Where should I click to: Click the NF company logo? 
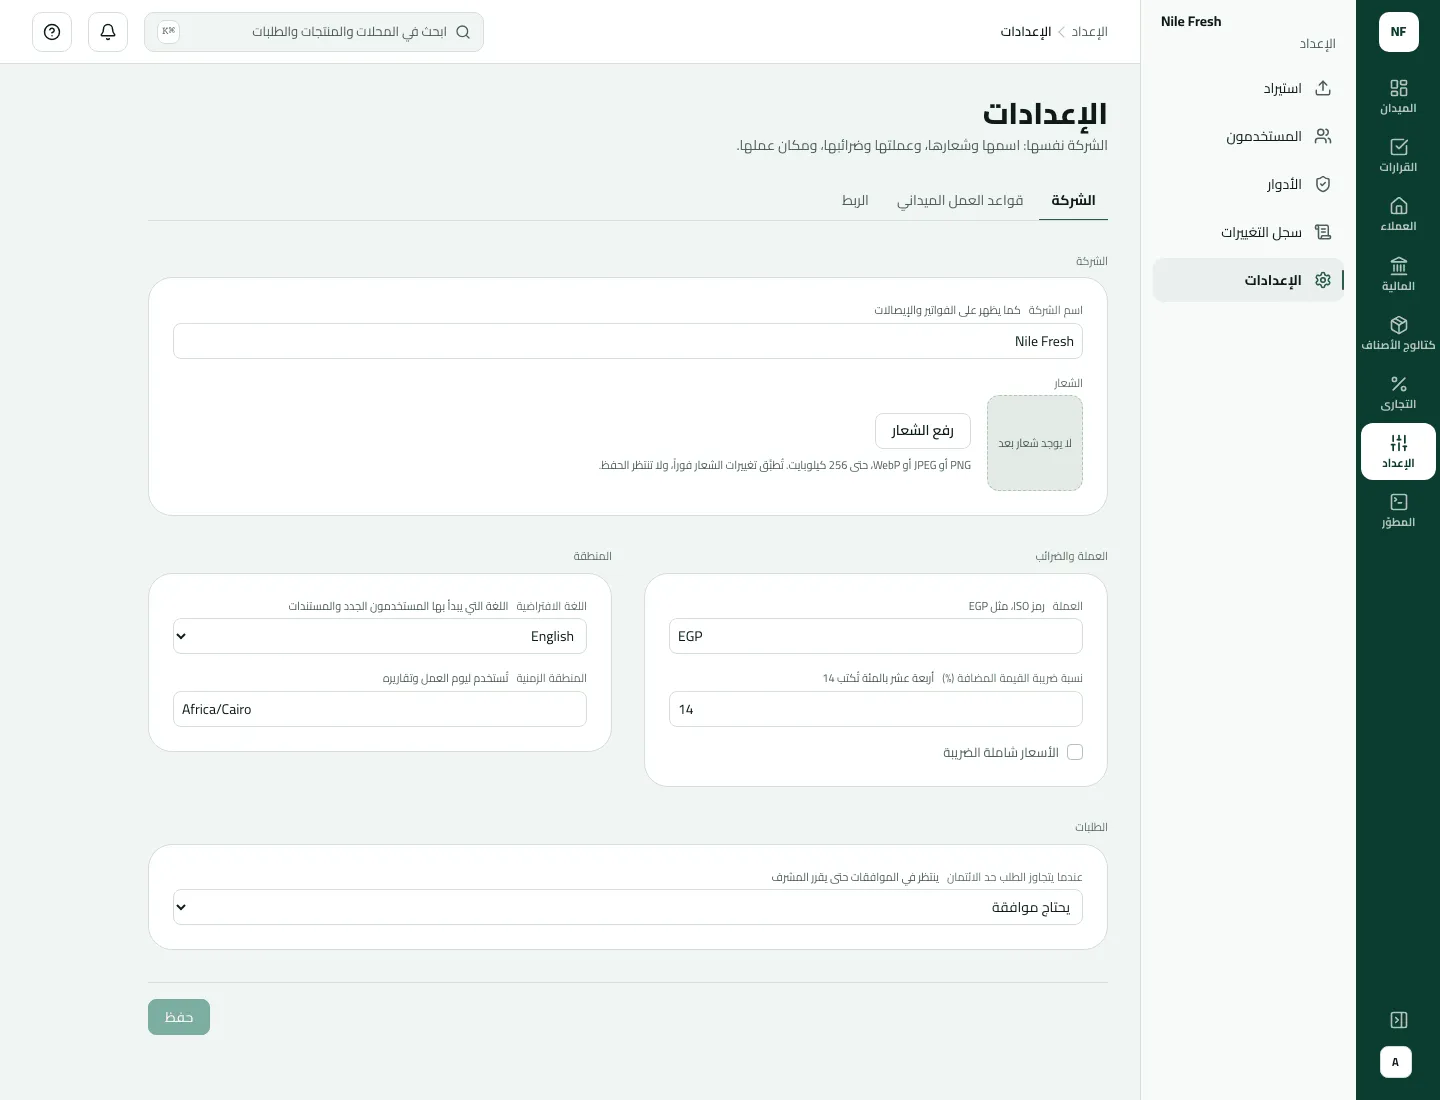1398,32
